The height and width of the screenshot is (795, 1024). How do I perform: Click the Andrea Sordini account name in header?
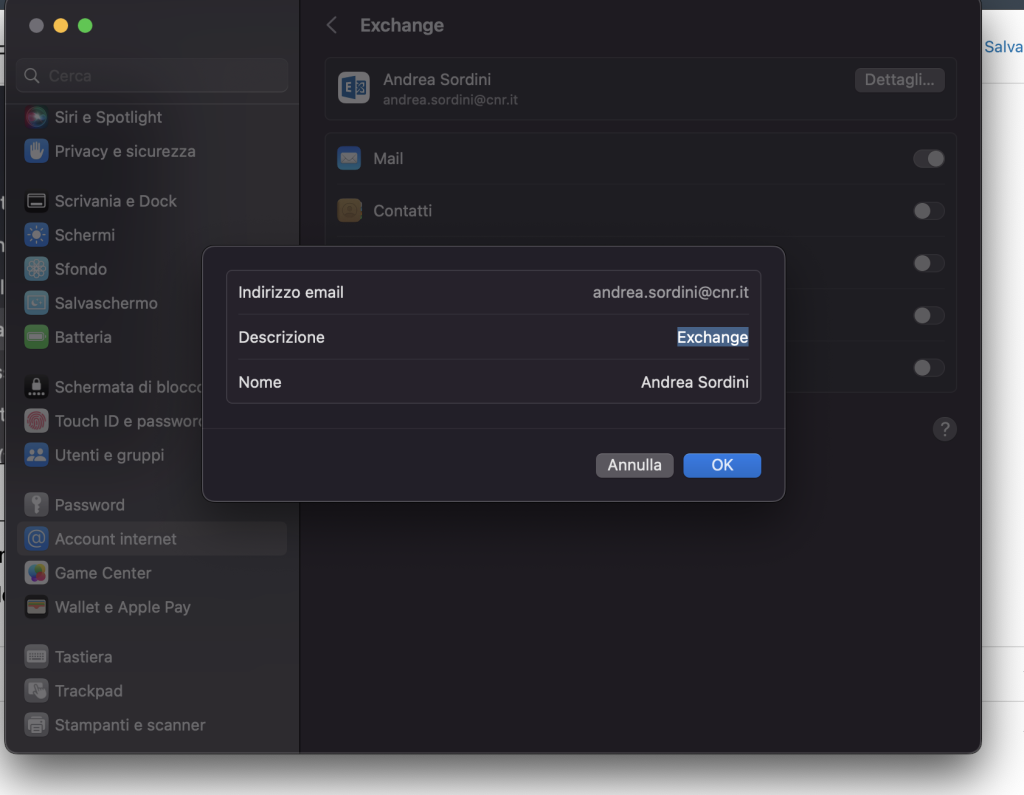point(437,79)
